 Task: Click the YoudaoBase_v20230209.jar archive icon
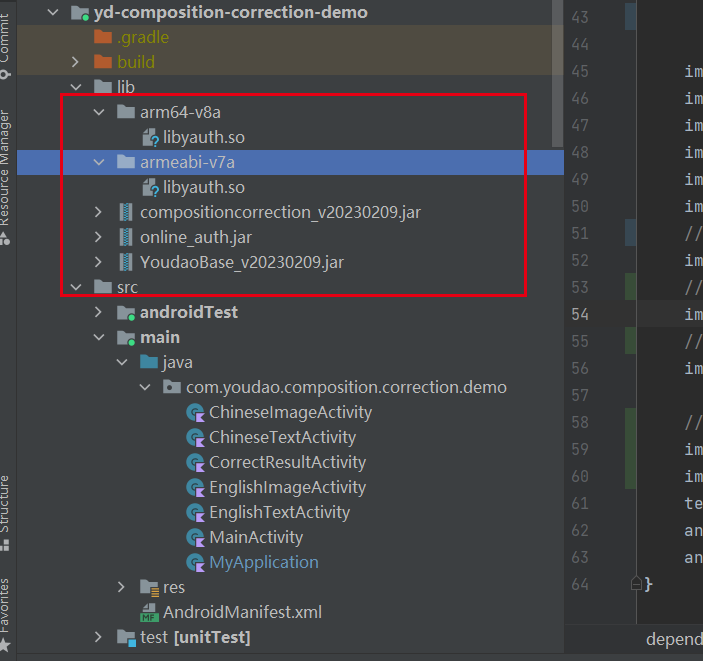[x=125, y=262]
